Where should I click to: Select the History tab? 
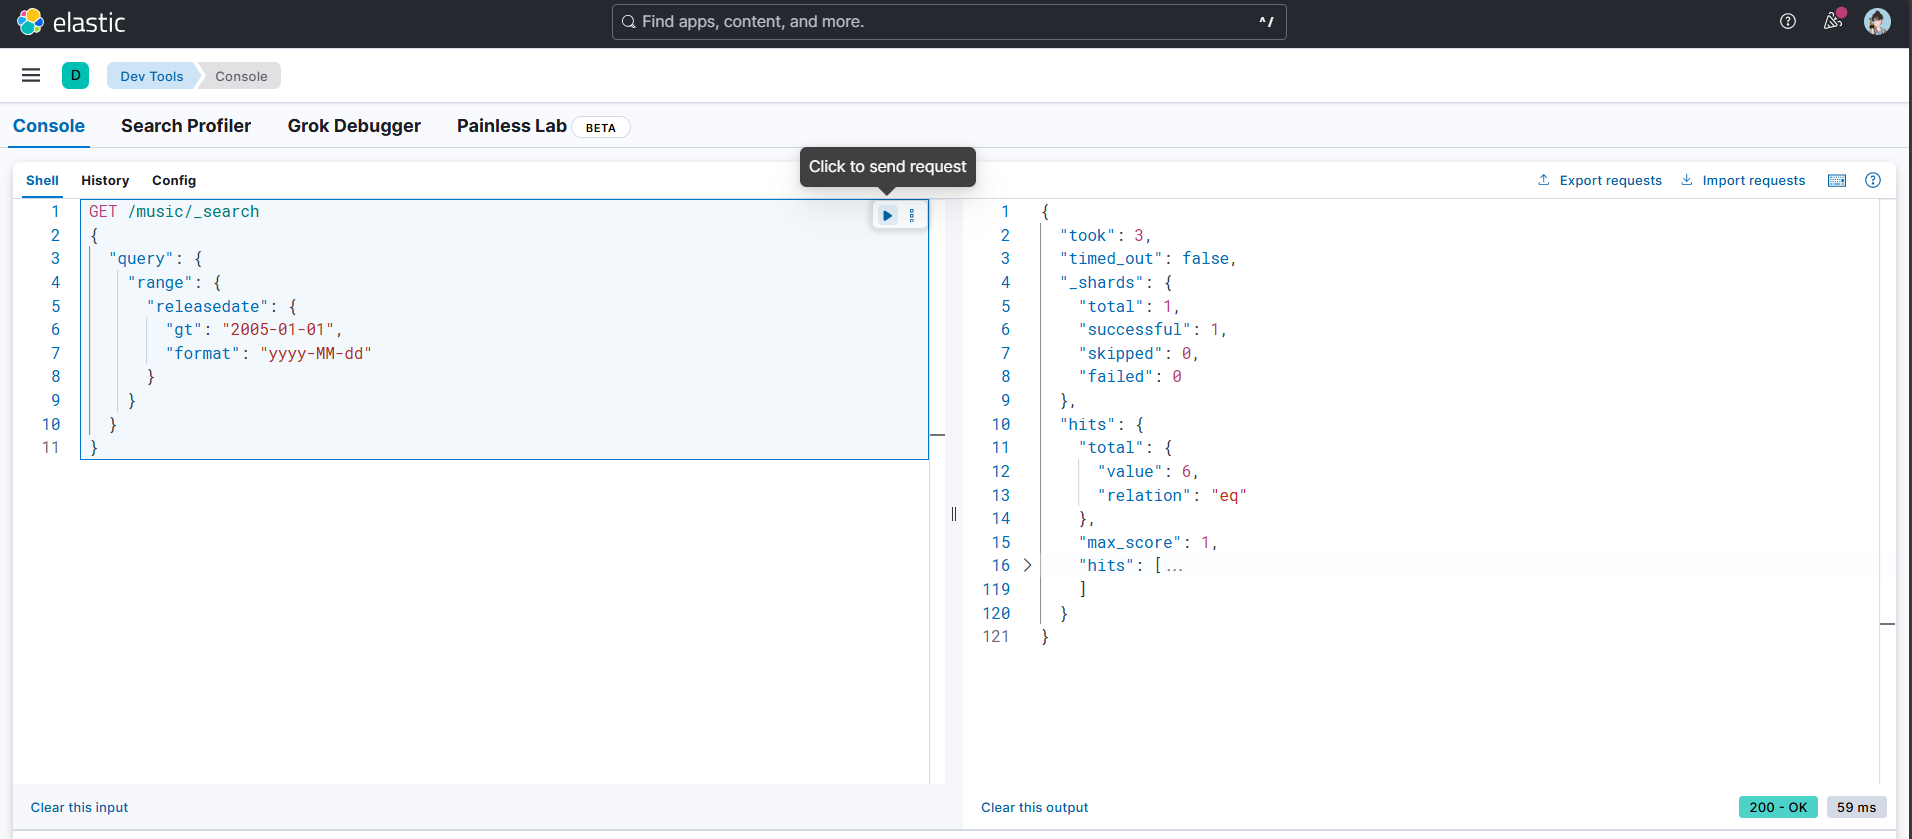pyautogui.click(x=105, y=180)
